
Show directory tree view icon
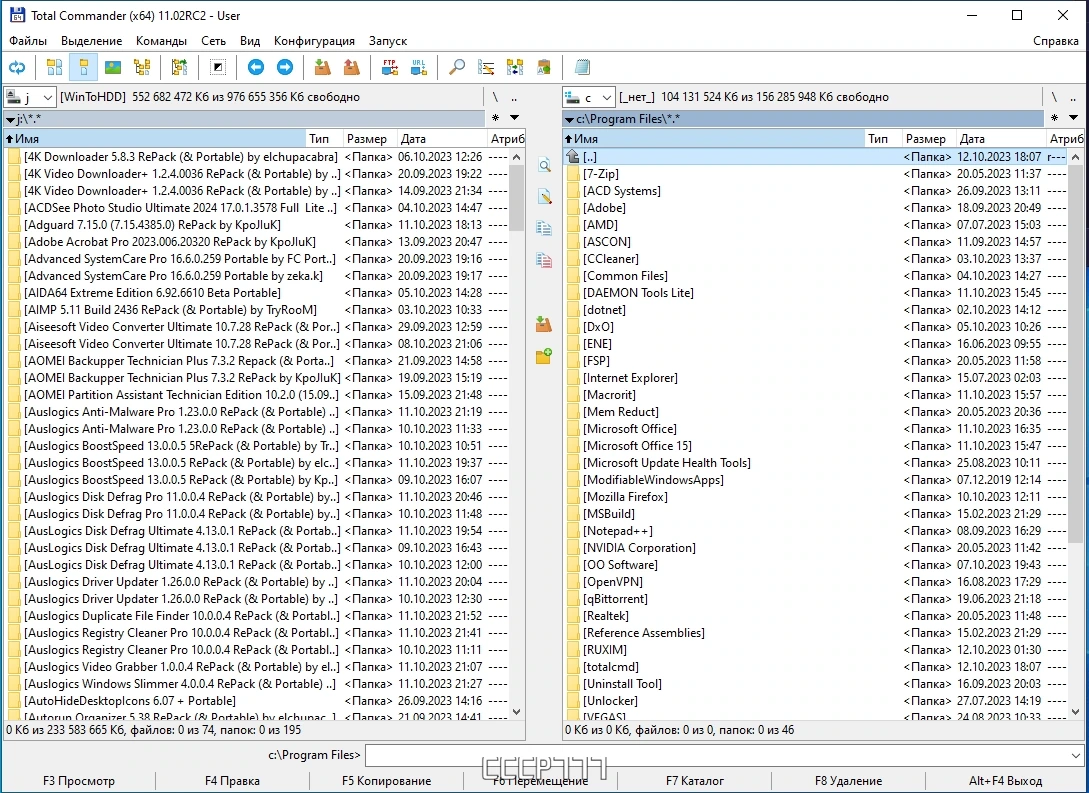(x=142, y=67)
